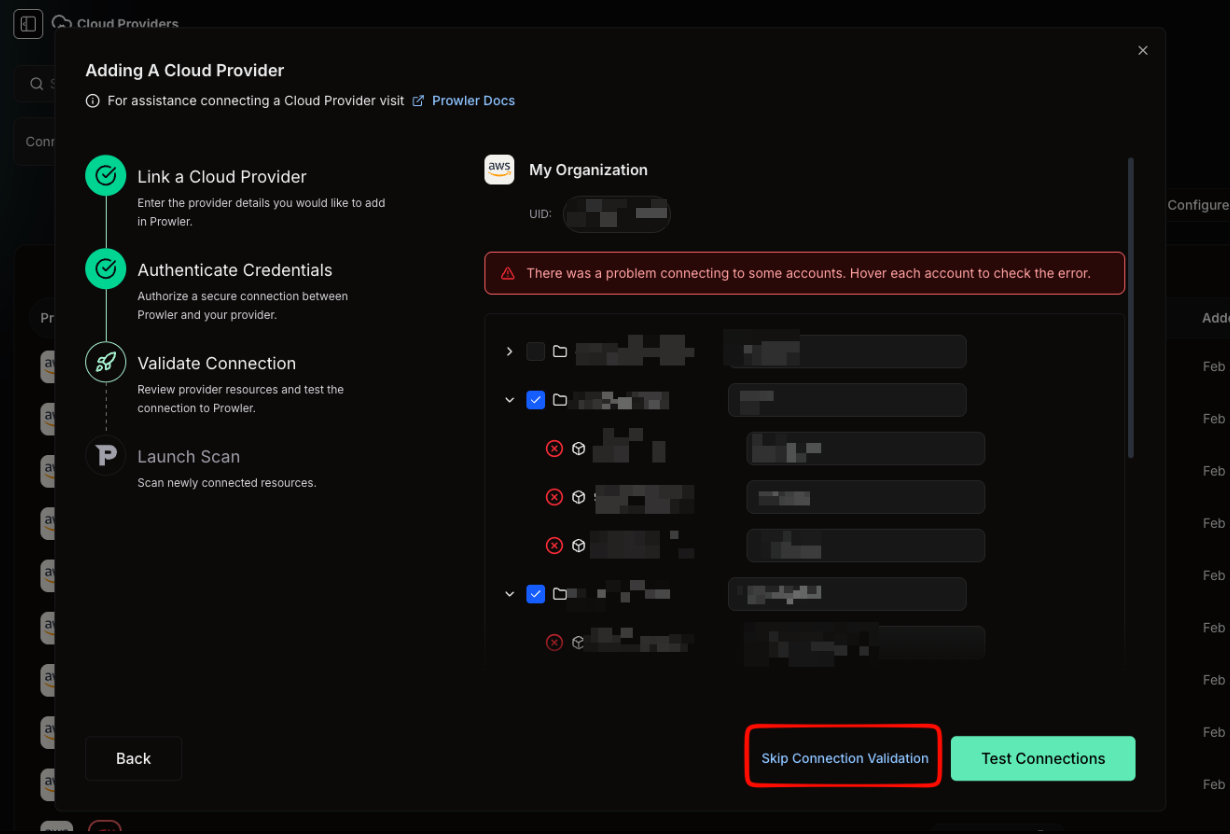Viewport: 1230px width, 834px height.
Task: Uncheck the second organizational unit's checkbox
Action: (x=535, y=400)
